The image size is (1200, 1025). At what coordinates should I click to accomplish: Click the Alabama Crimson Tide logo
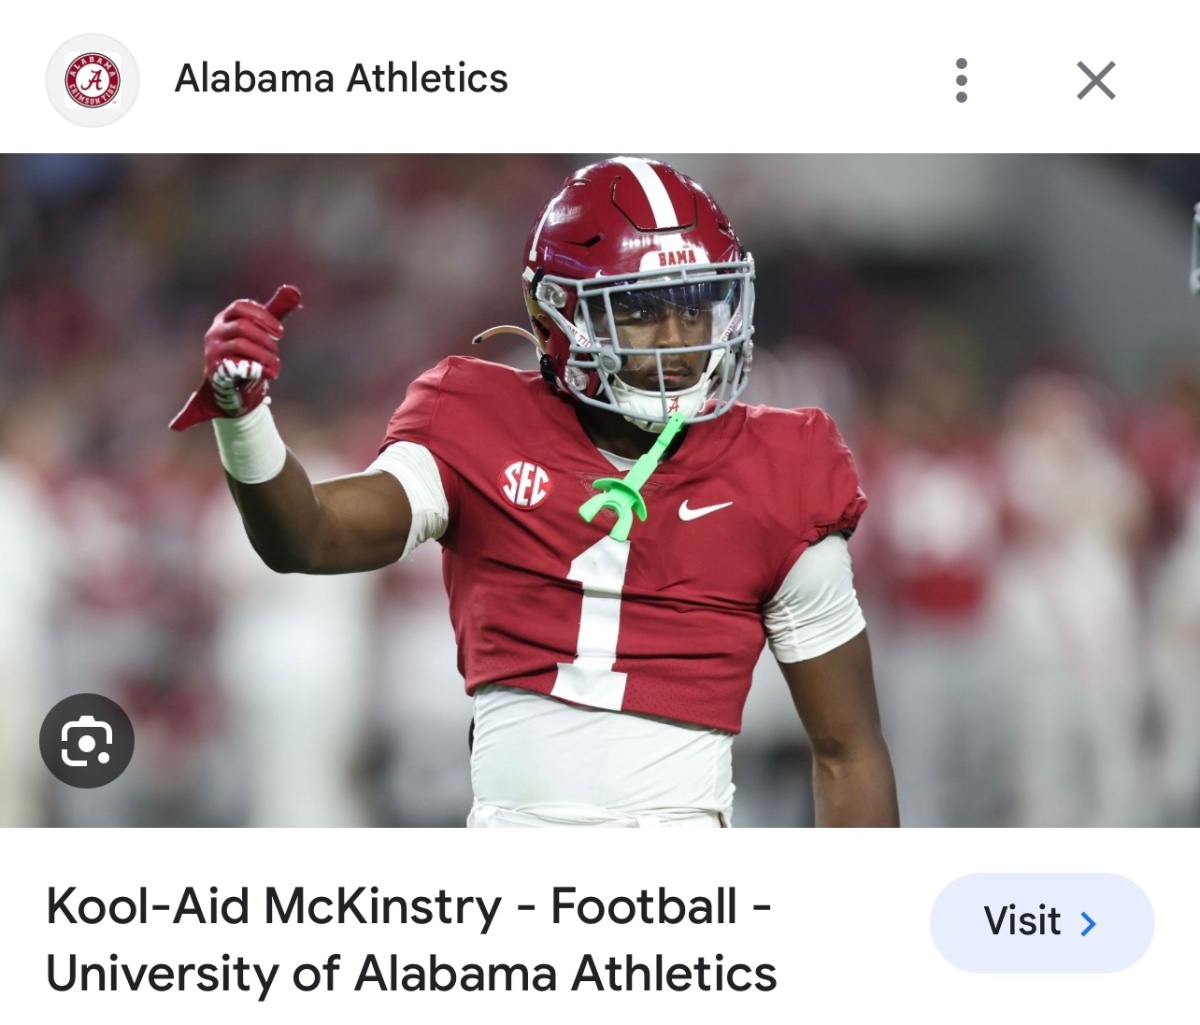(92, 80)
